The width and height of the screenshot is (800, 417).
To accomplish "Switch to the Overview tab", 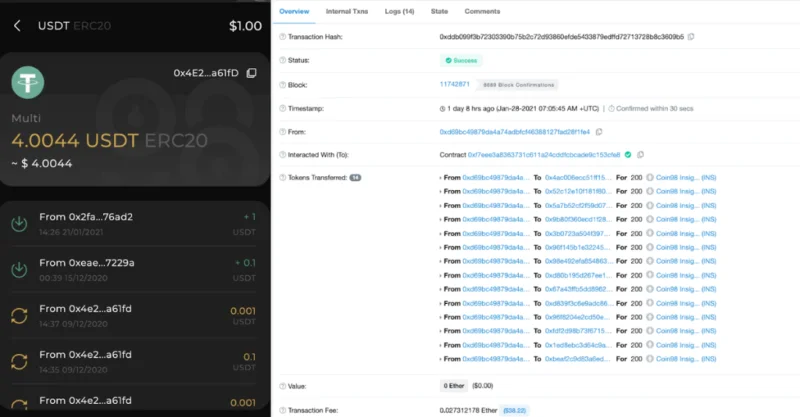I will click(294, 11).
